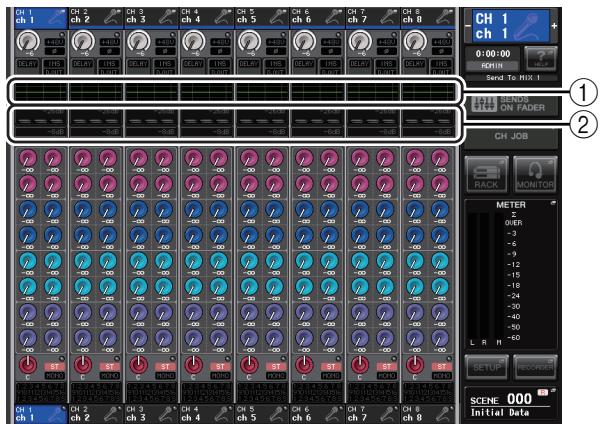
Task: Select the ch 5 red pan knob
Action: (x=249, y=365)
